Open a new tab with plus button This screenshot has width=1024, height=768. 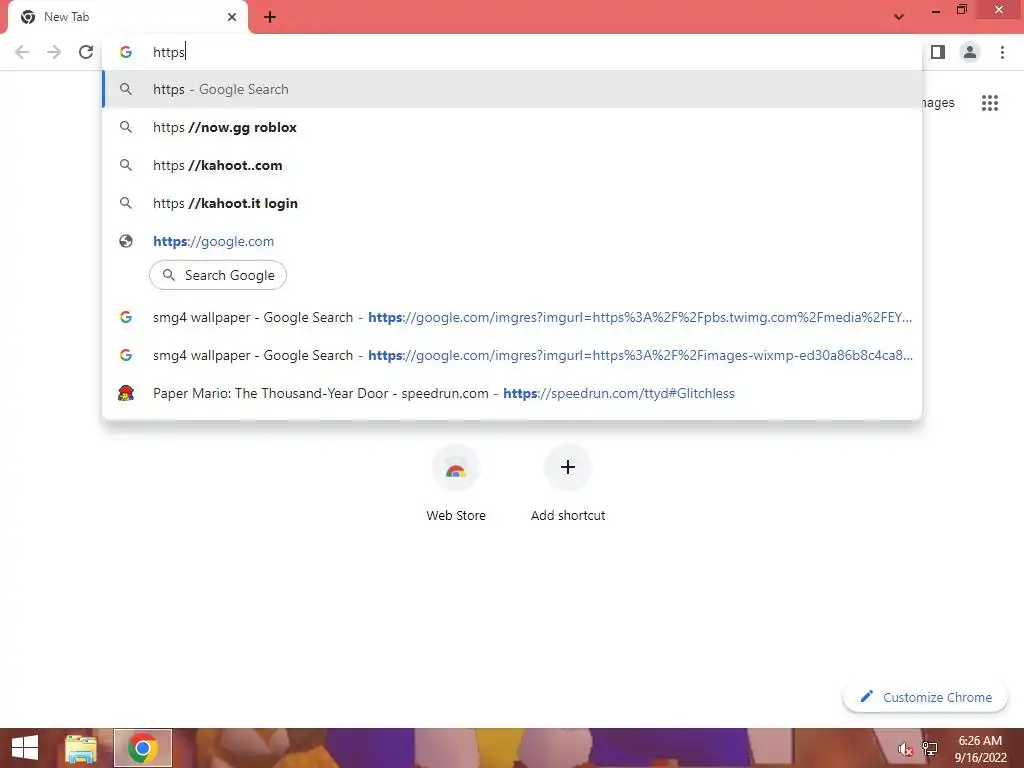[x=270, y=17]
